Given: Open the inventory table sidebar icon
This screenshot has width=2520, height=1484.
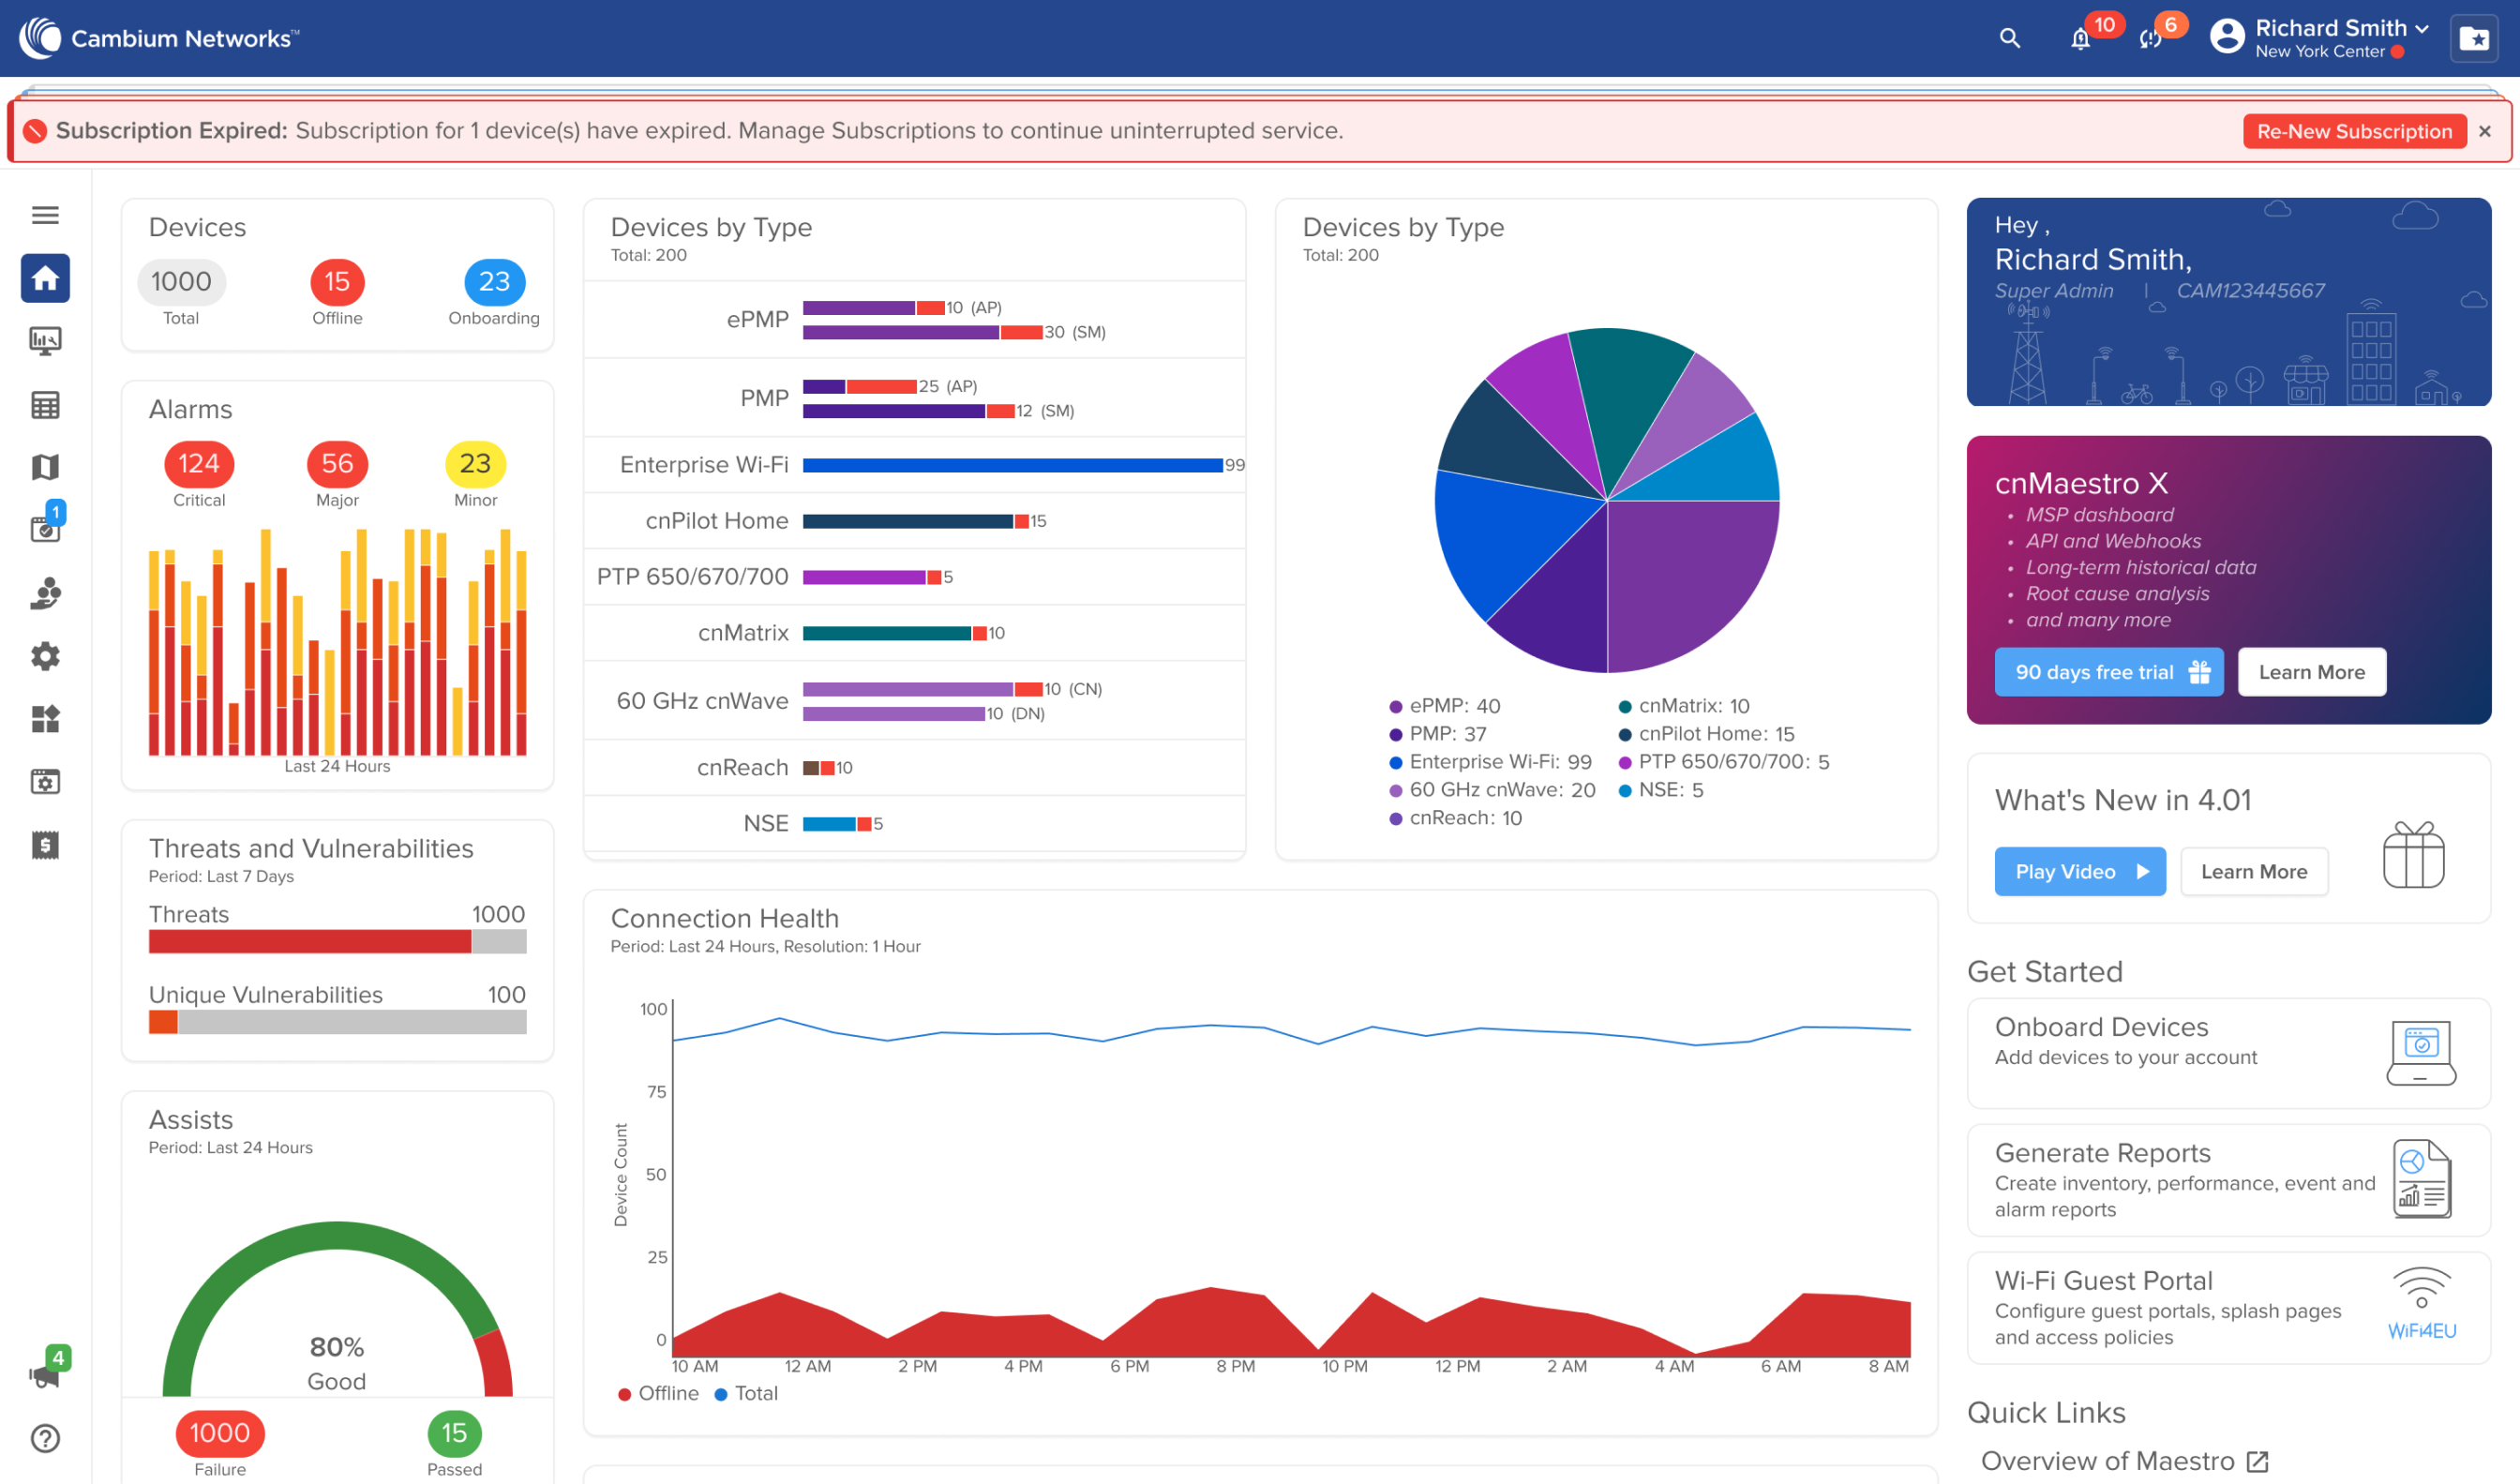Looking at the screenshot, I should 45,405.
